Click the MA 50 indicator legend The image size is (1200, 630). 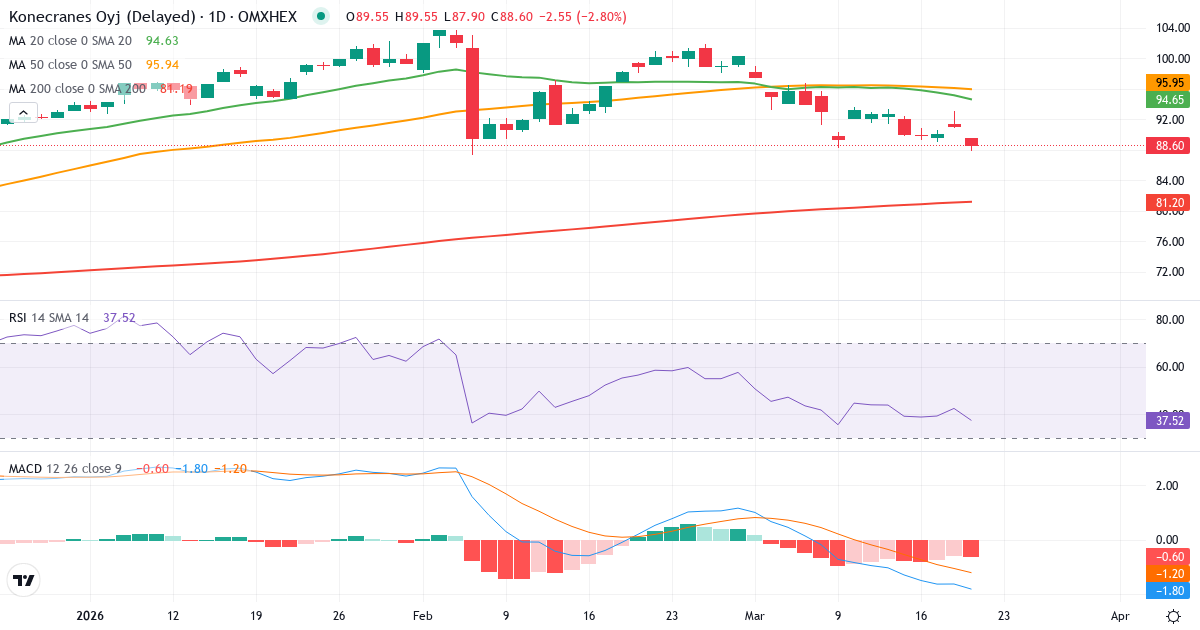tap(70, 64)
